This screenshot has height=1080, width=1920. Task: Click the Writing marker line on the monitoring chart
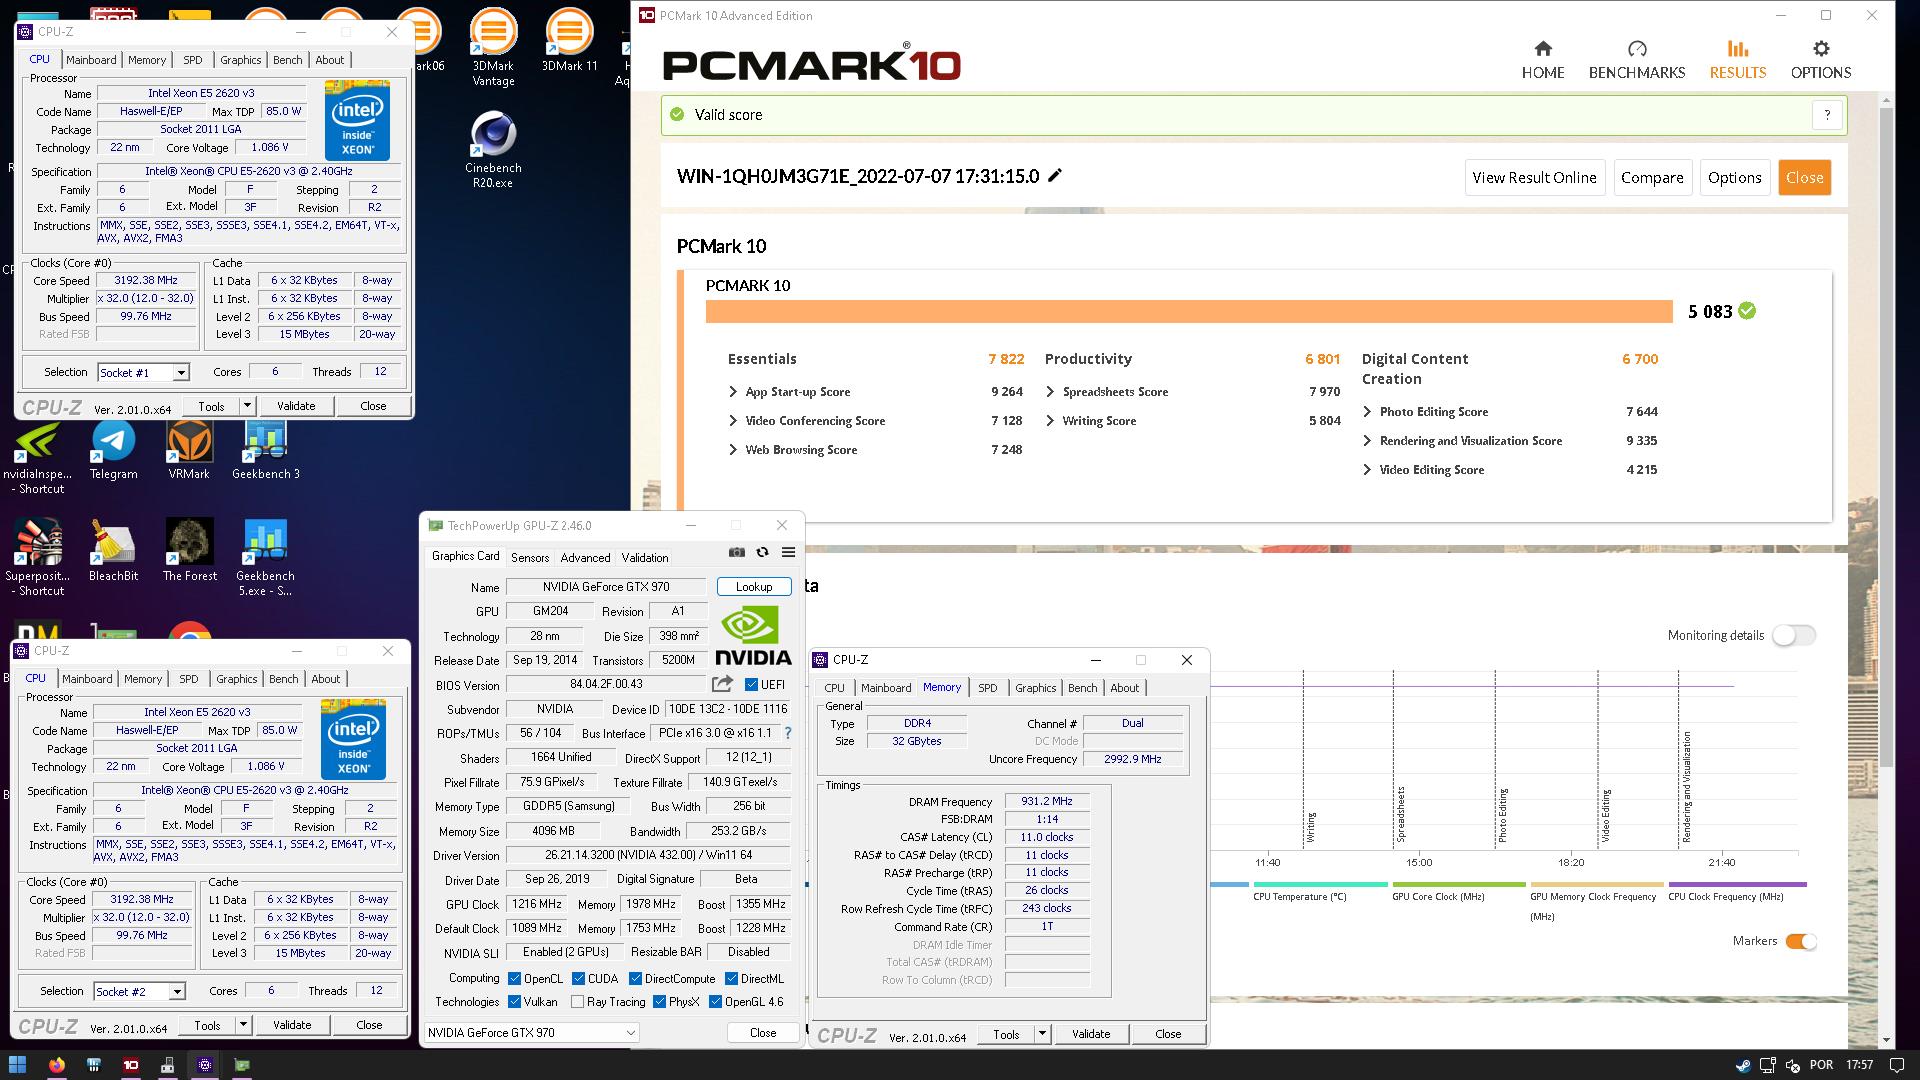coord(1303,760)
